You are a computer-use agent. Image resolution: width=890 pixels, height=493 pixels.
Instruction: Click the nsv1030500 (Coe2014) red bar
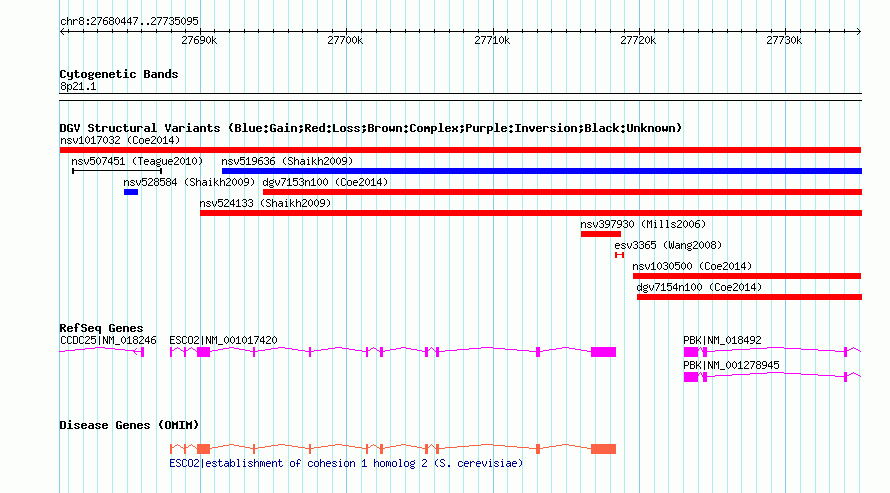[x=747, y=276]
